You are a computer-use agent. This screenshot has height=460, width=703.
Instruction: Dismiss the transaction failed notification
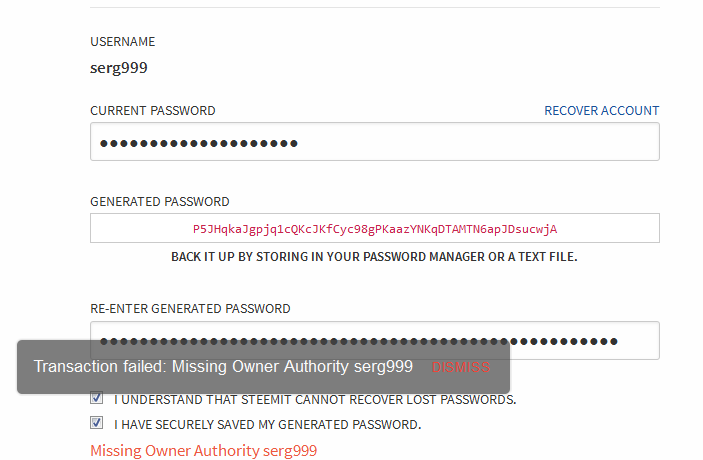click(x=461, y=367)
